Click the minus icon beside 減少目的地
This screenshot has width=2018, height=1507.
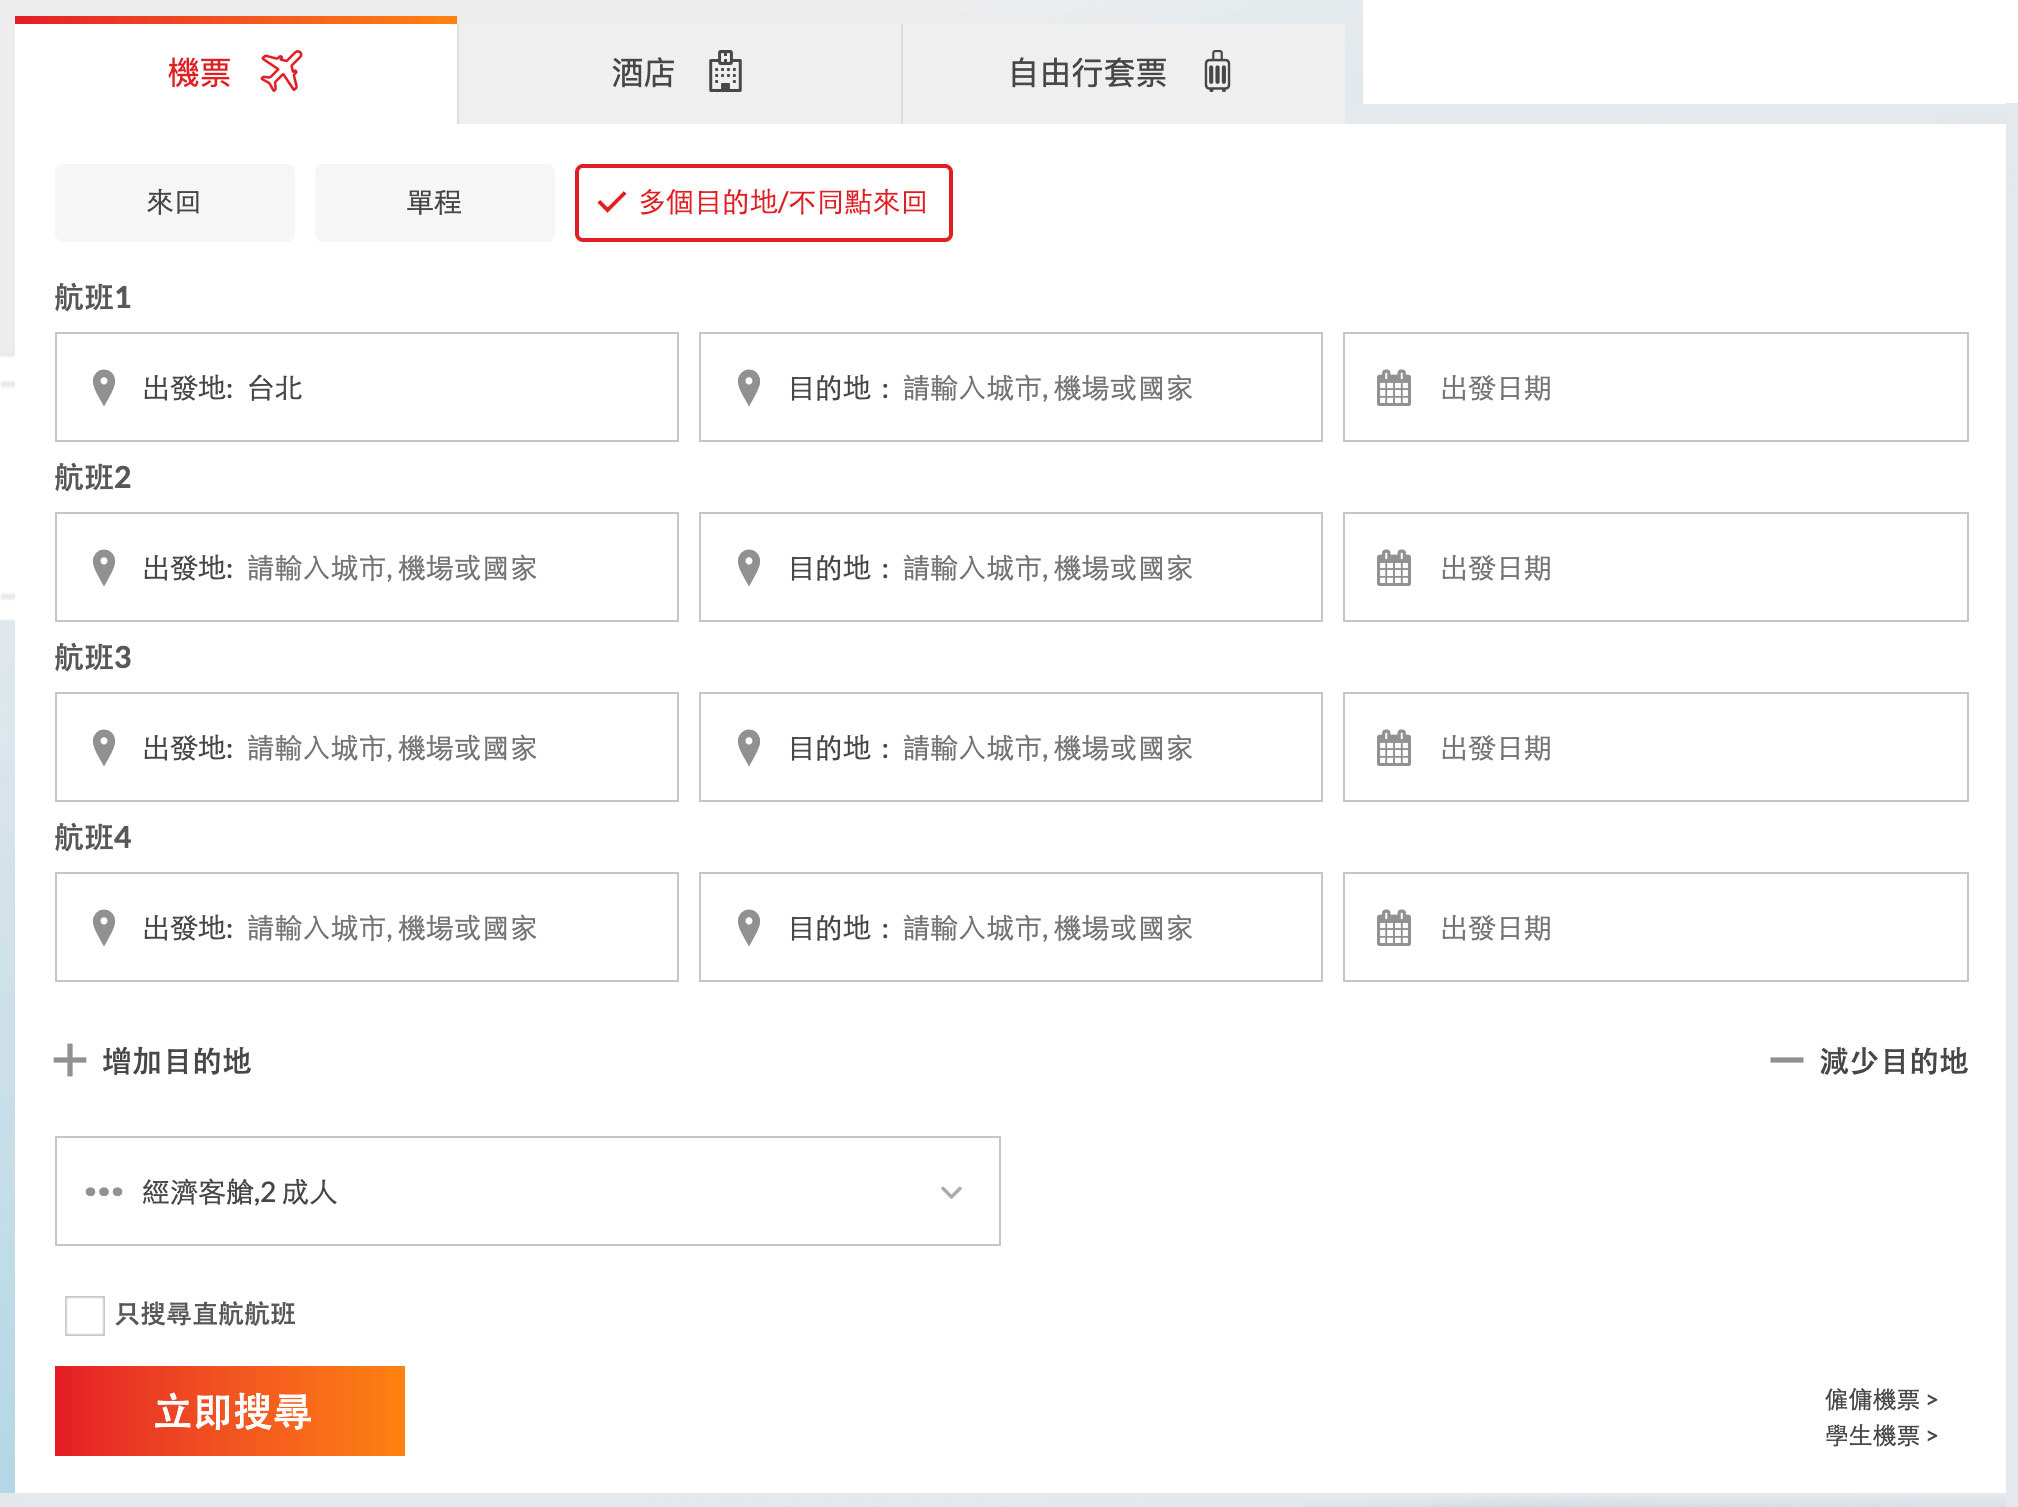[1786, 1060]
